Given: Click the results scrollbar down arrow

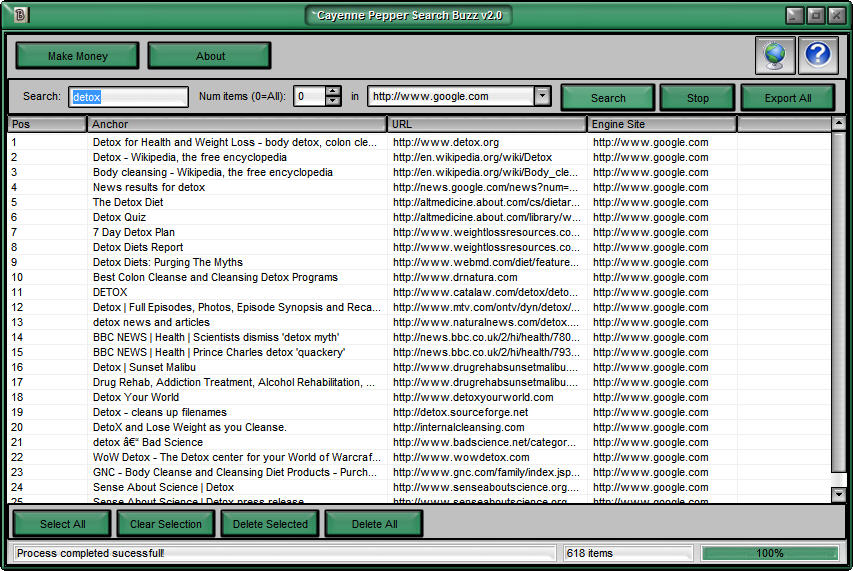Looking at the screenshot, I should [838, 494].
